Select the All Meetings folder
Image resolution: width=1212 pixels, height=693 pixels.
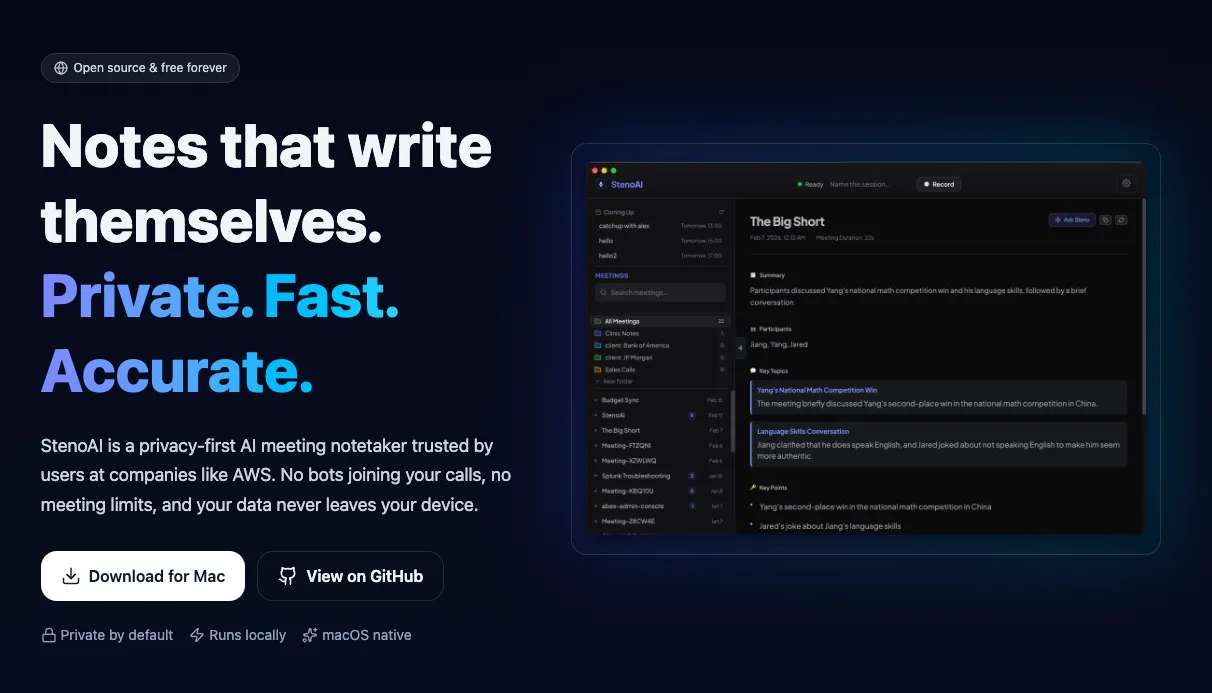coord(660,321)
